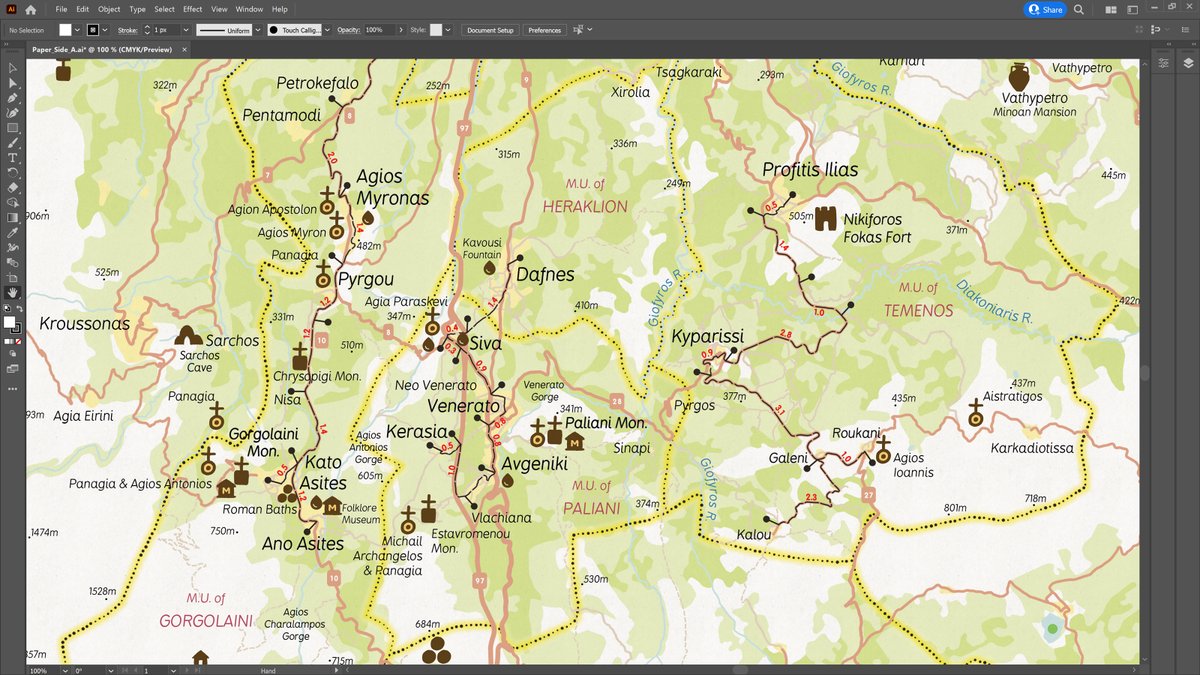Close the Paper_Side_A.ai document tab
This screenshot has width=1200, height=675.
click(184, 48)
